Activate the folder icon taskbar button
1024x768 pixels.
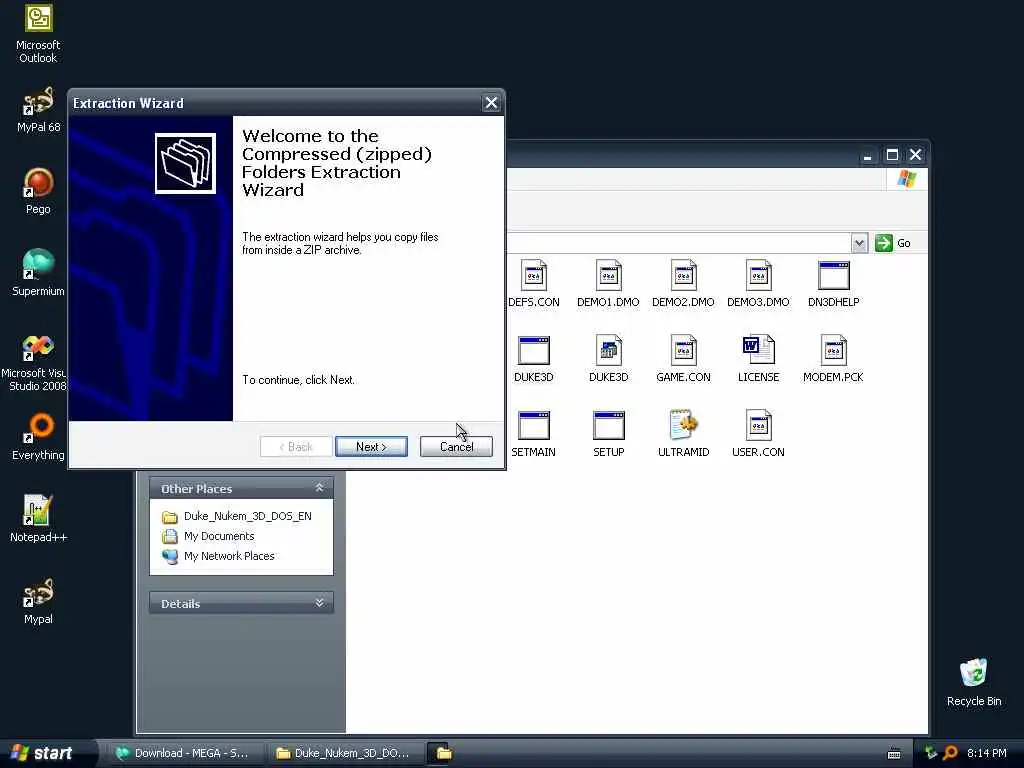(444, 753)
